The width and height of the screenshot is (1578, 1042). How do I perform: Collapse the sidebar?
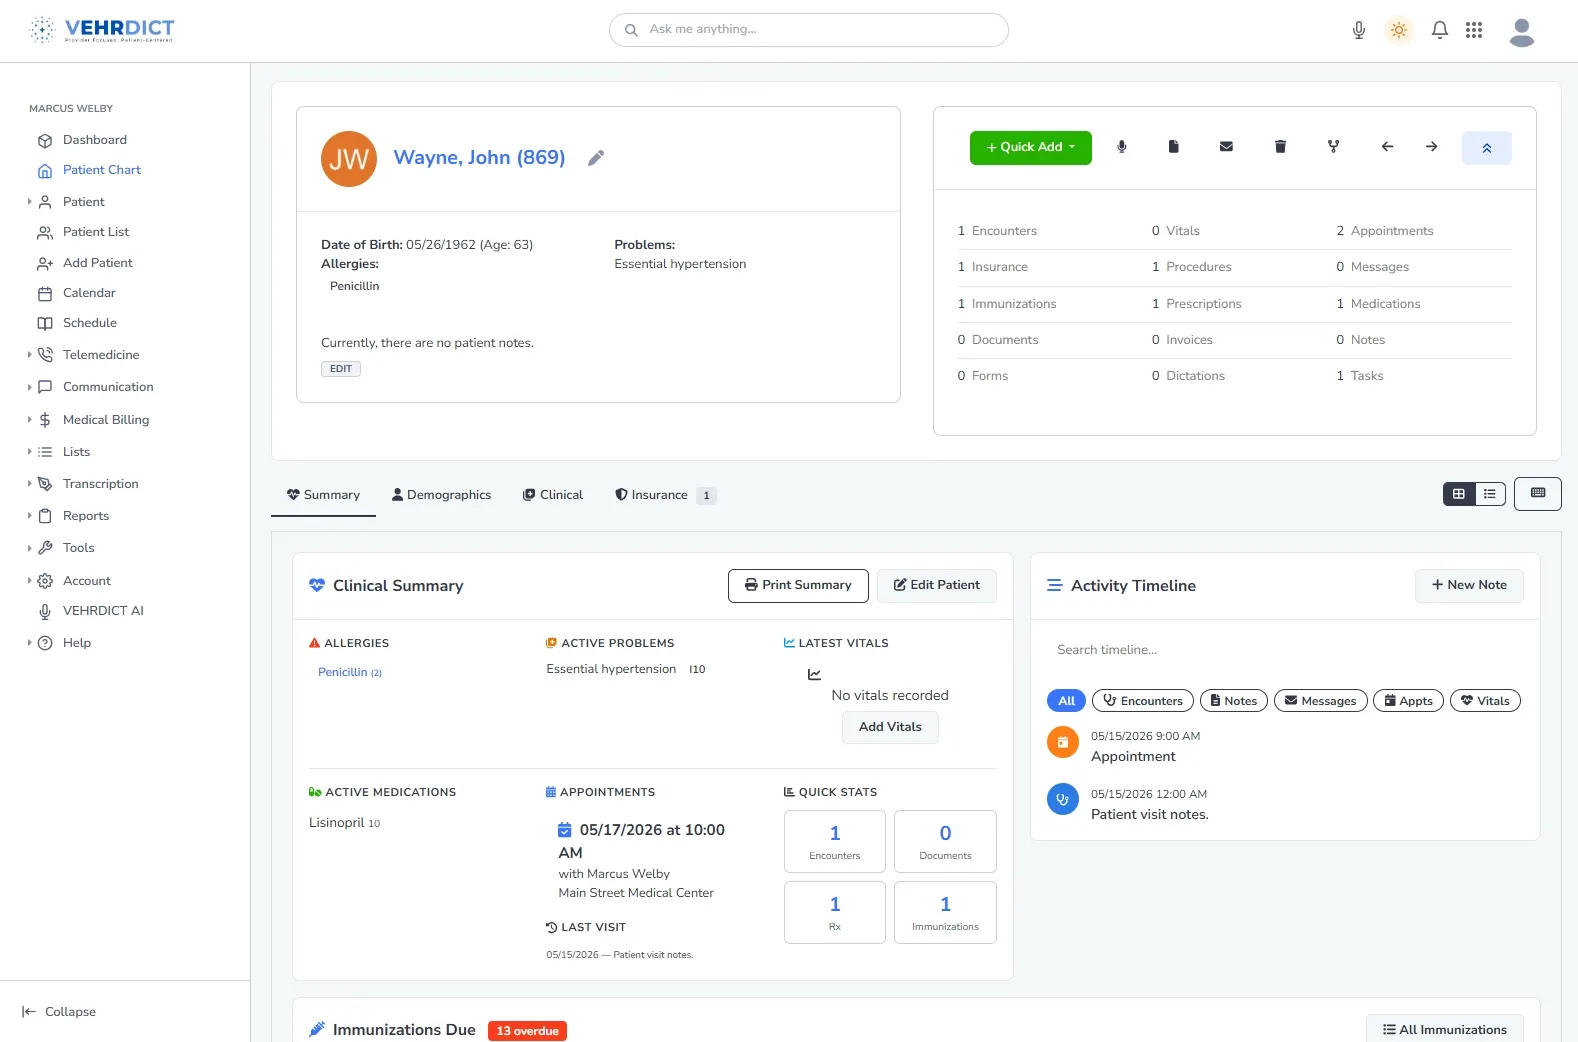click(x=60, y=1012)
